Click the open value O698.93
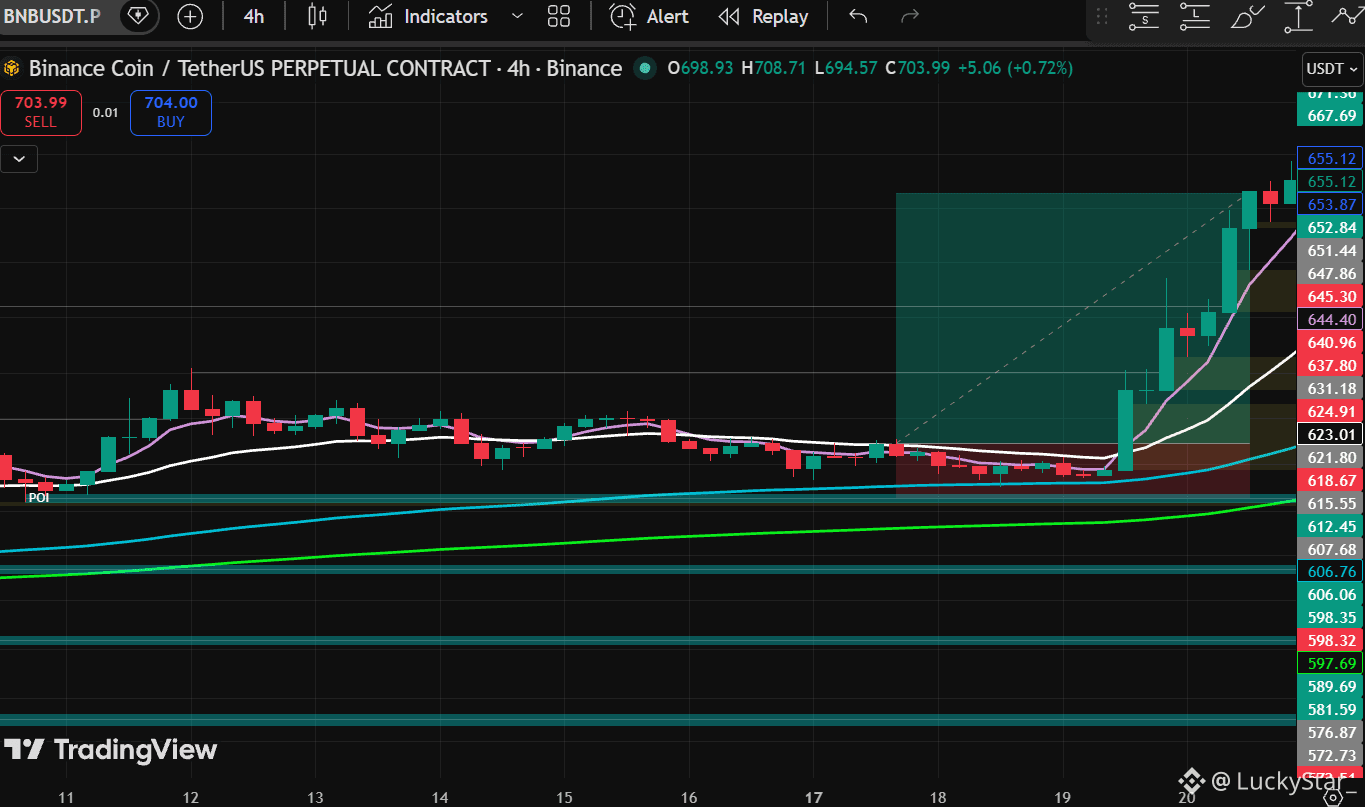Image resolution: width=1365 pixels, height=807 pixels. click(700, 68)
